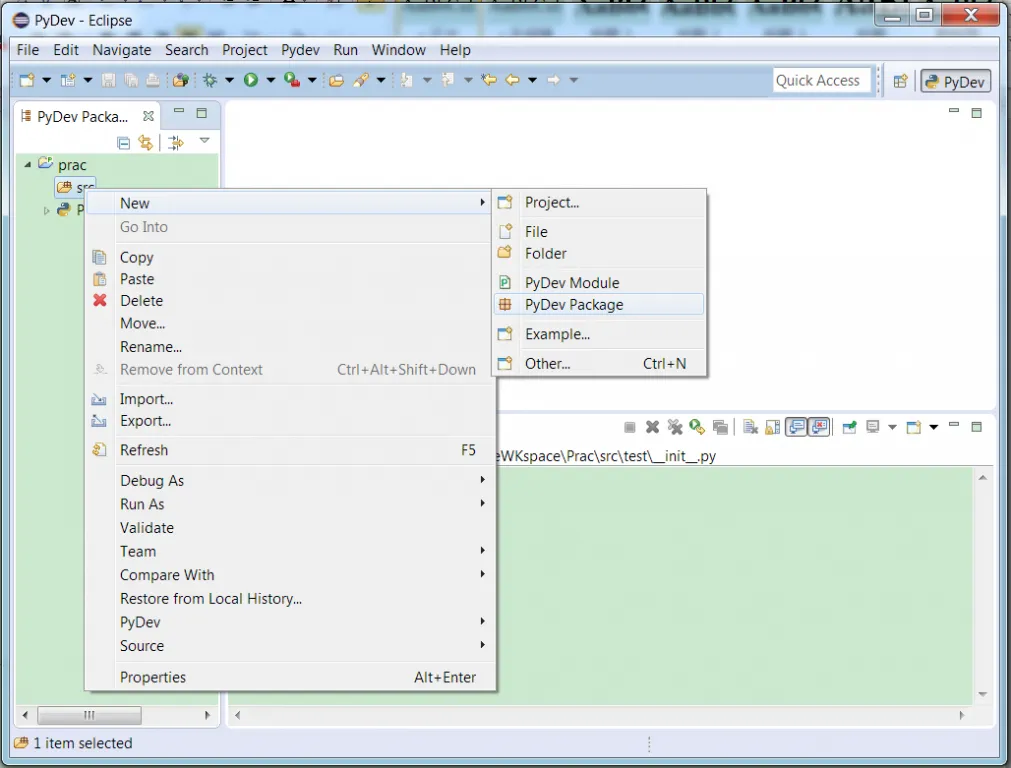
Task: Toggle Show Console on standard error change
Action: pos(820,427)
